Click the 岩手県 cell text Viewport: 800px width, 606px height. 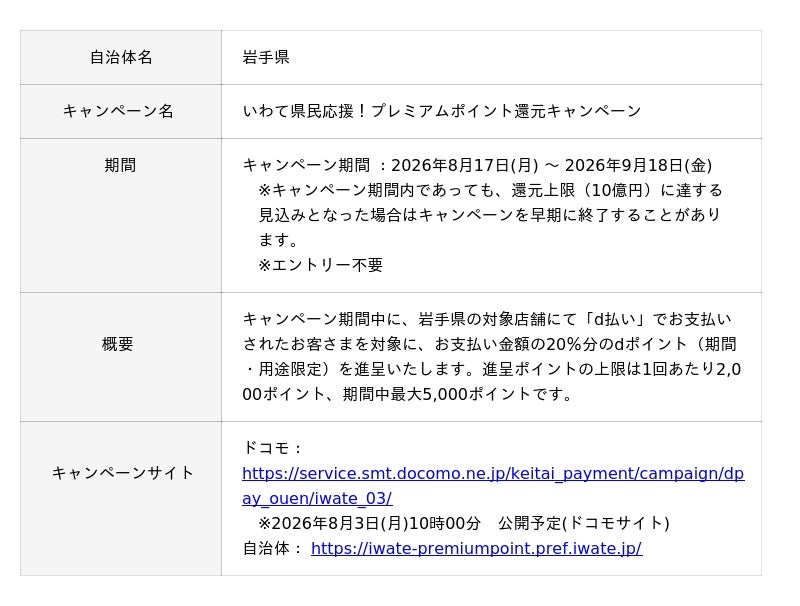(266, 57)
